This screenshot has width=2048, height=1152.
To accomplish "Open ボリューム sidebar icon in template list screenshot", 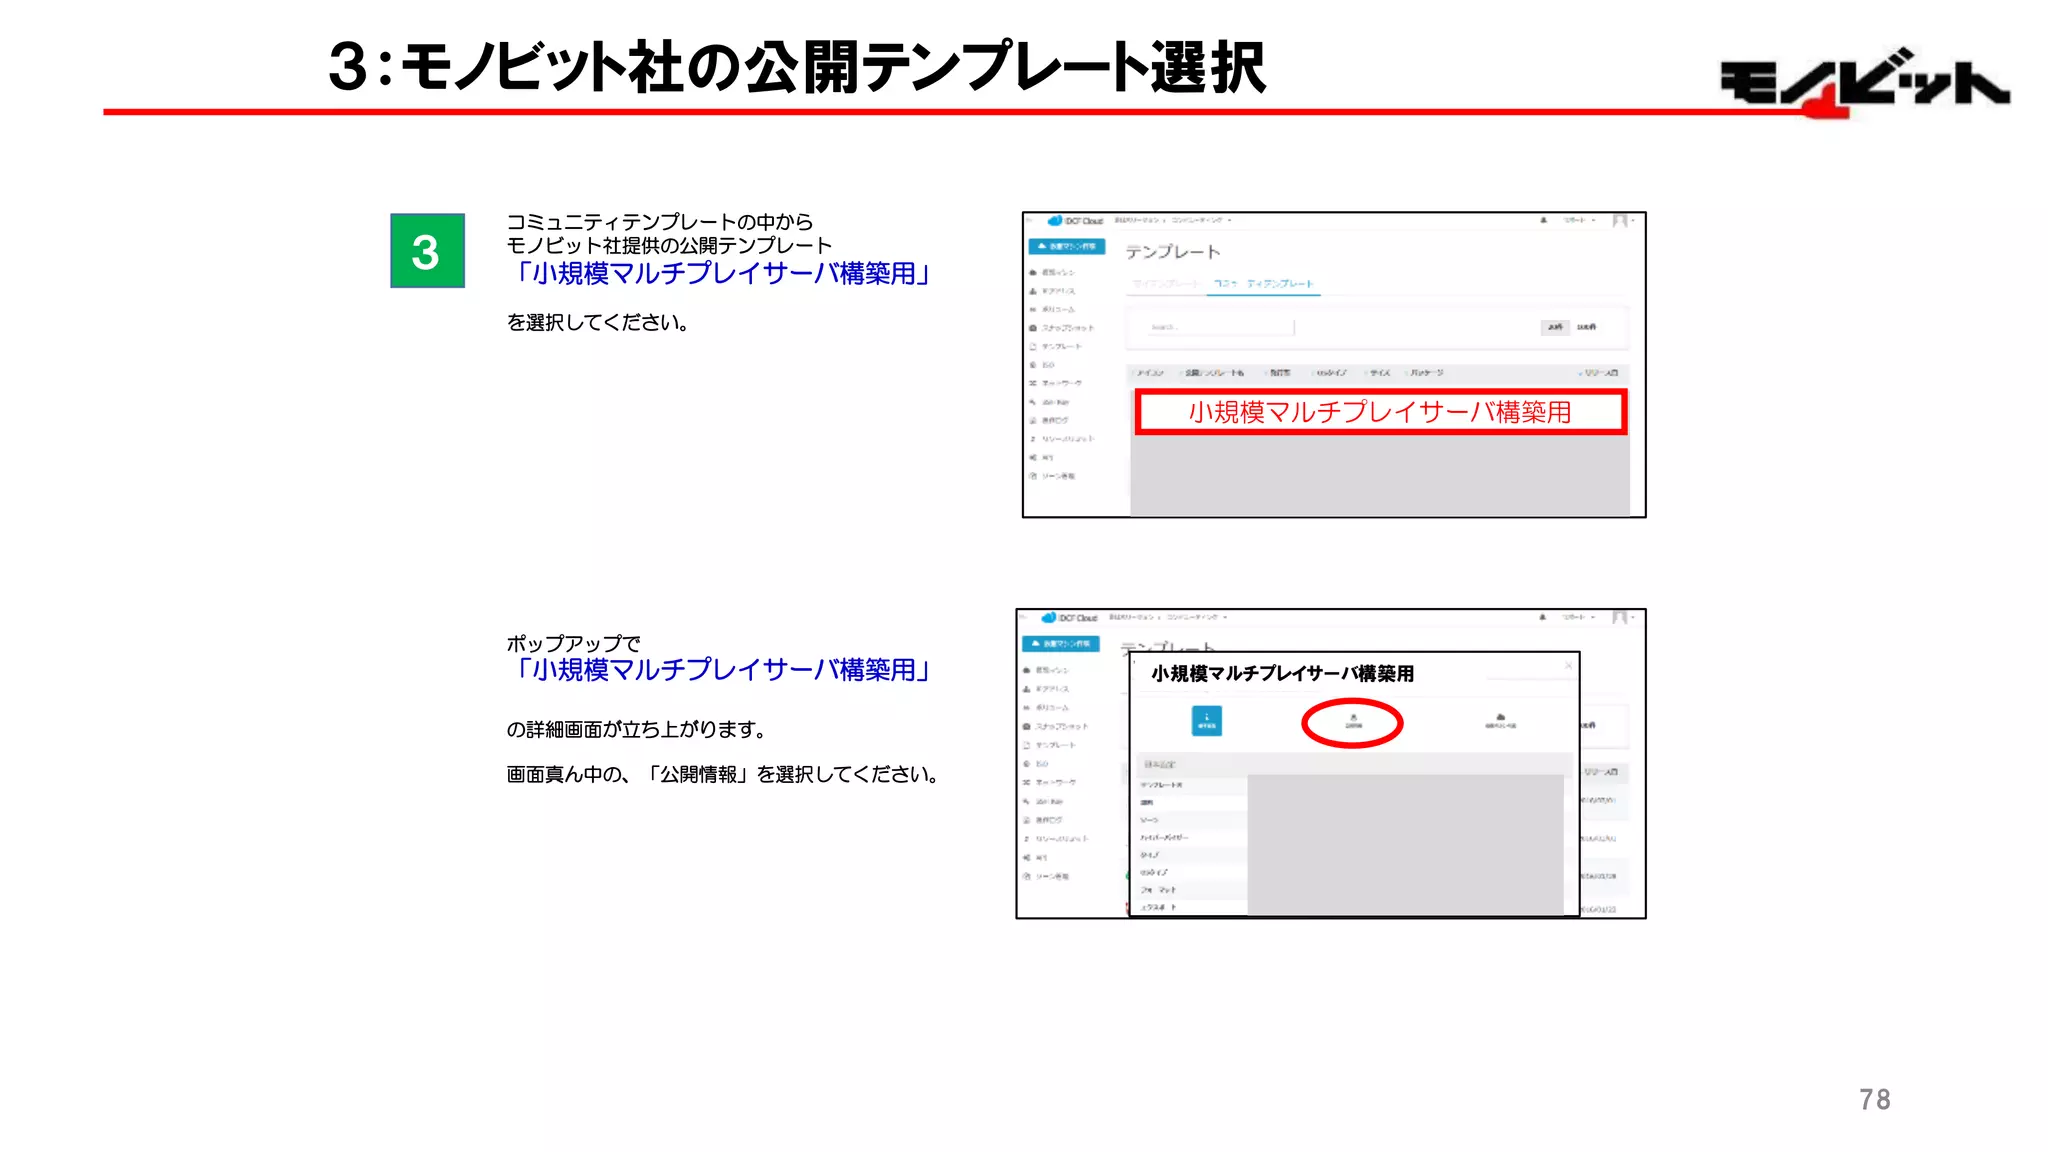I will pyautogui.click(x=1033, y=309).
